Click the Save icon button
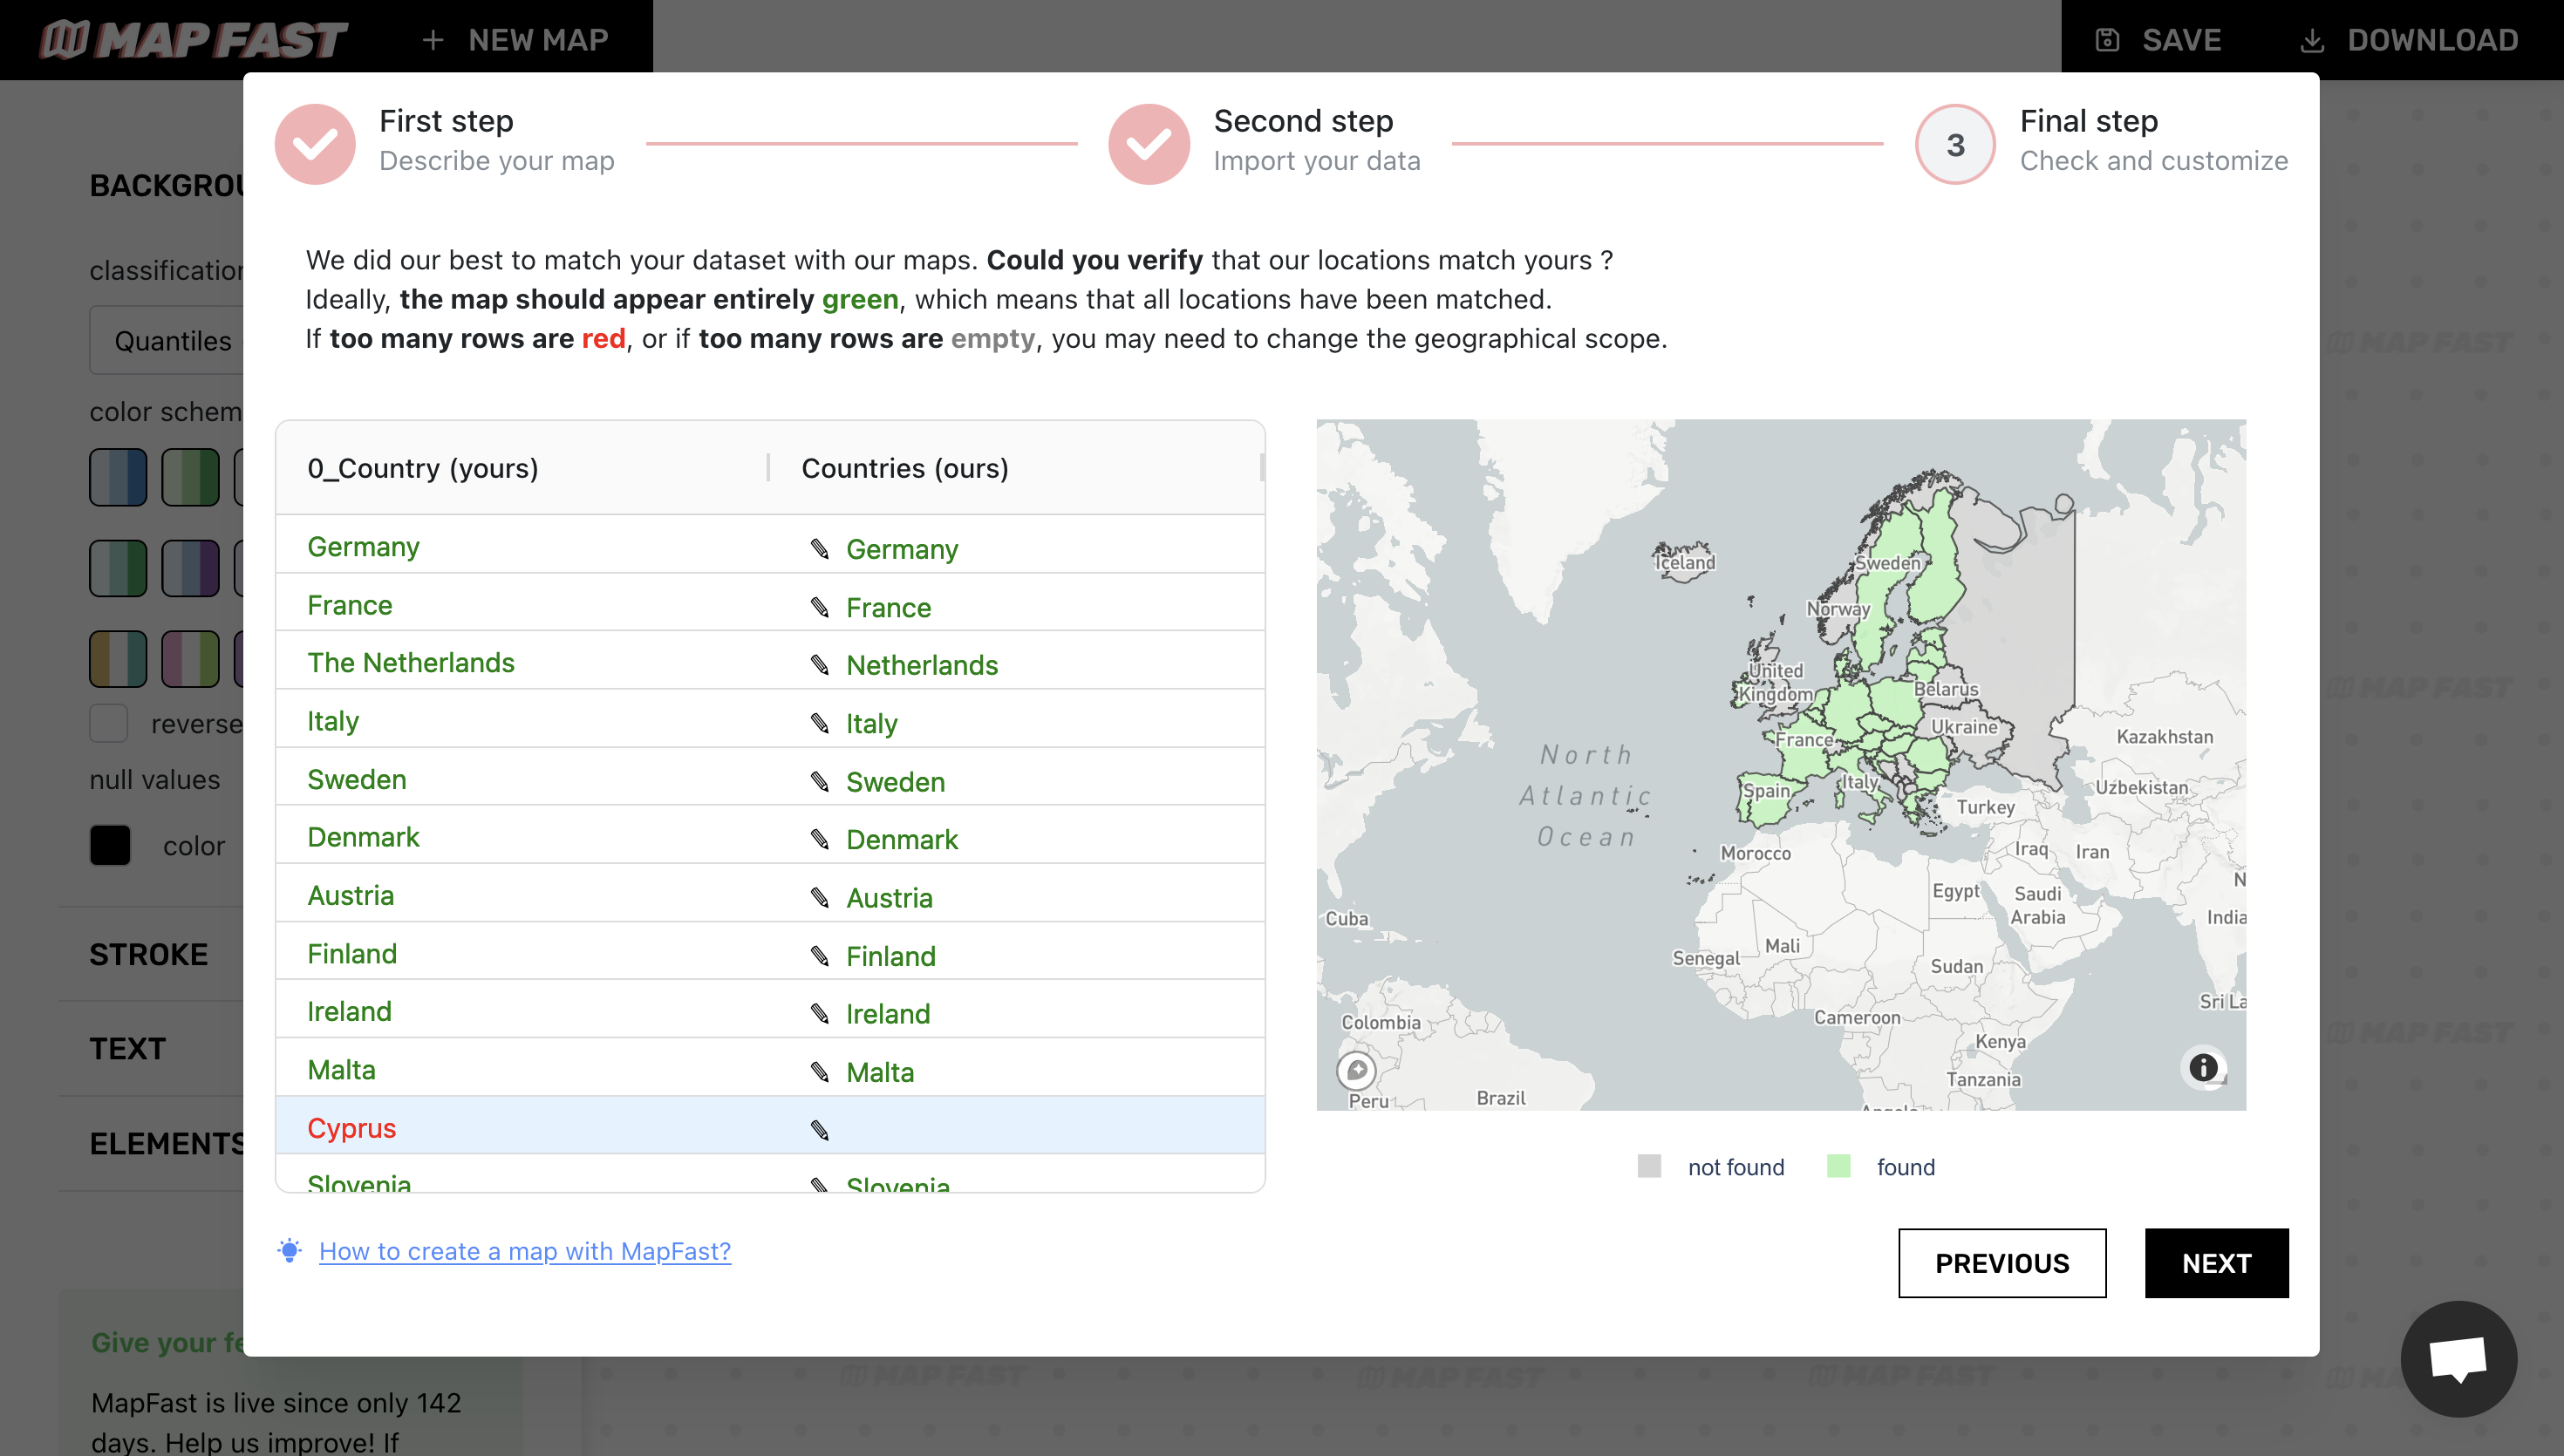The image size is (2564, 1456). (x=2108, y=38)
